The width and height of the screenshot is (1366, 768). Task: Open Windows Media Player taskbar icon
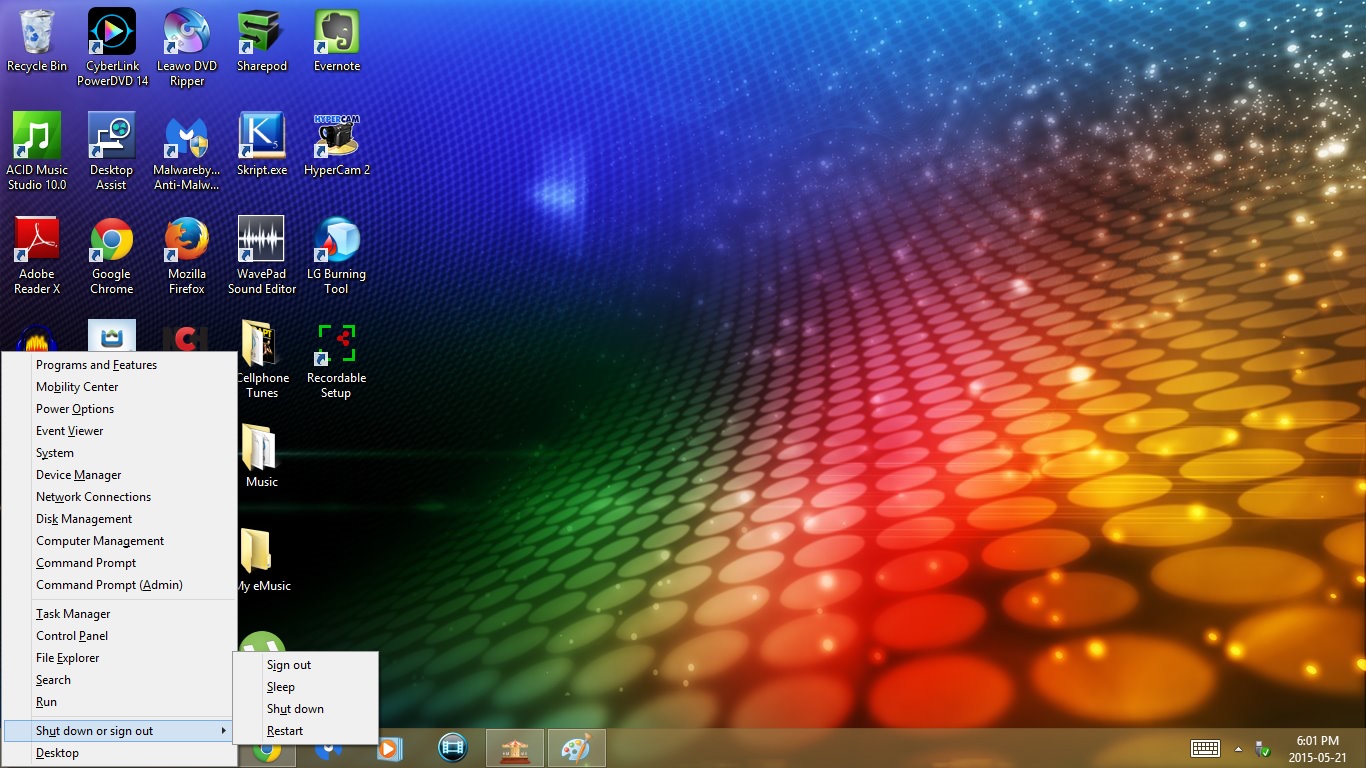(x=391, y=749)
